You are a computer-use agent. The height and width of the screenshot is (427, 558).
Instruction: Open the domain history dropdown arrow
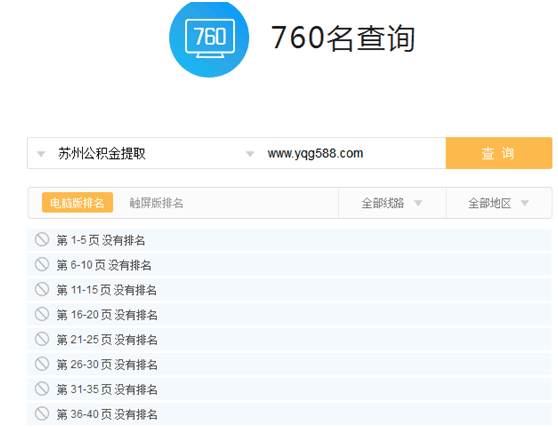250,154
